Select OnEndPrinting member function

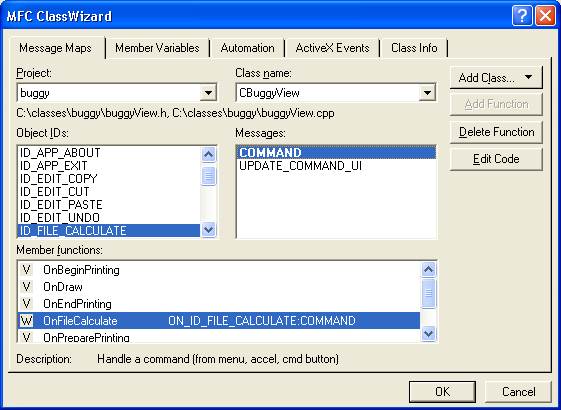(219, 304)
